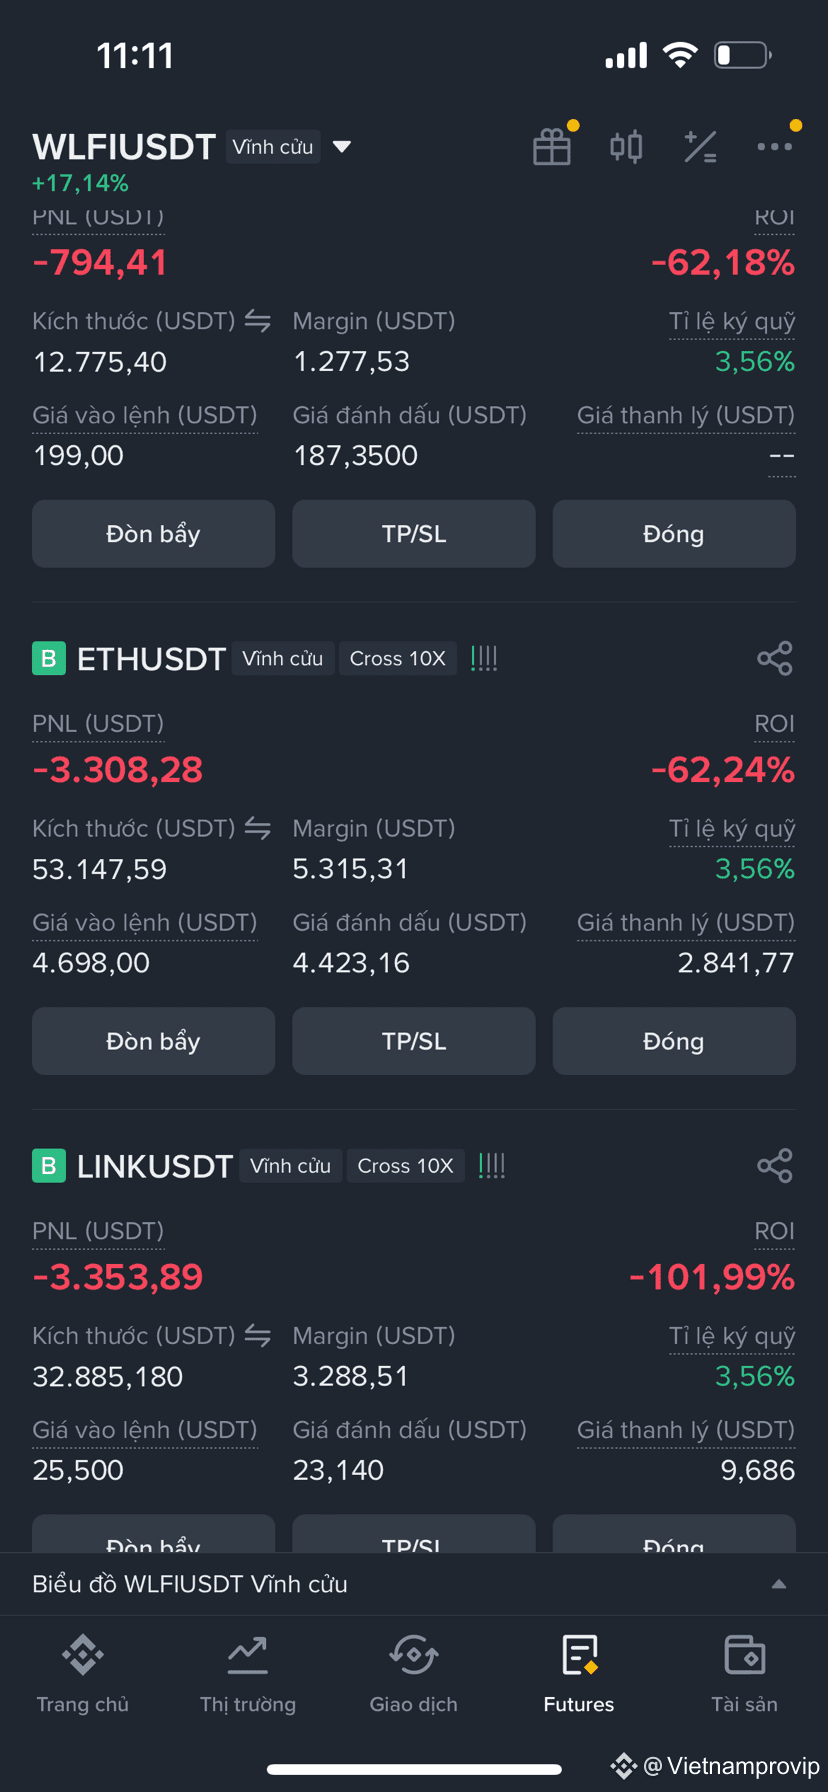828x1792 pixels.
Task: Tap the LINKUSDT ADL indicator bars
Action: [x=492, y=1165]
